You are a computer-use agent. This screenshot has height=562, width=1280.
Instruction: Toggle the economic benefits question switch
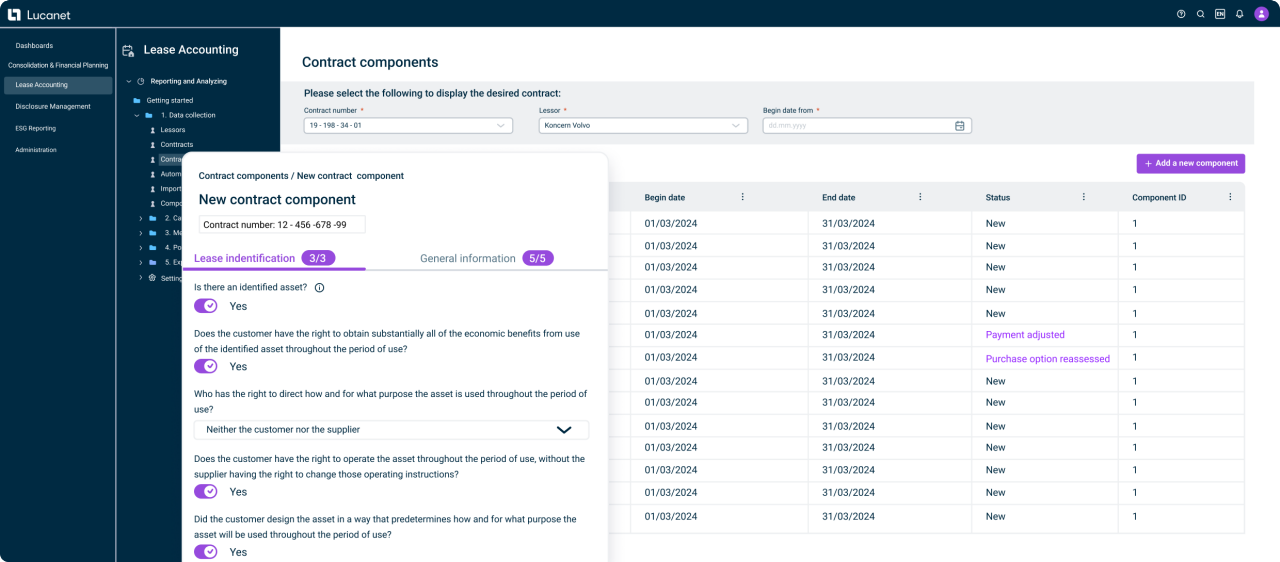pyautogui.click(x=206, y=366)
